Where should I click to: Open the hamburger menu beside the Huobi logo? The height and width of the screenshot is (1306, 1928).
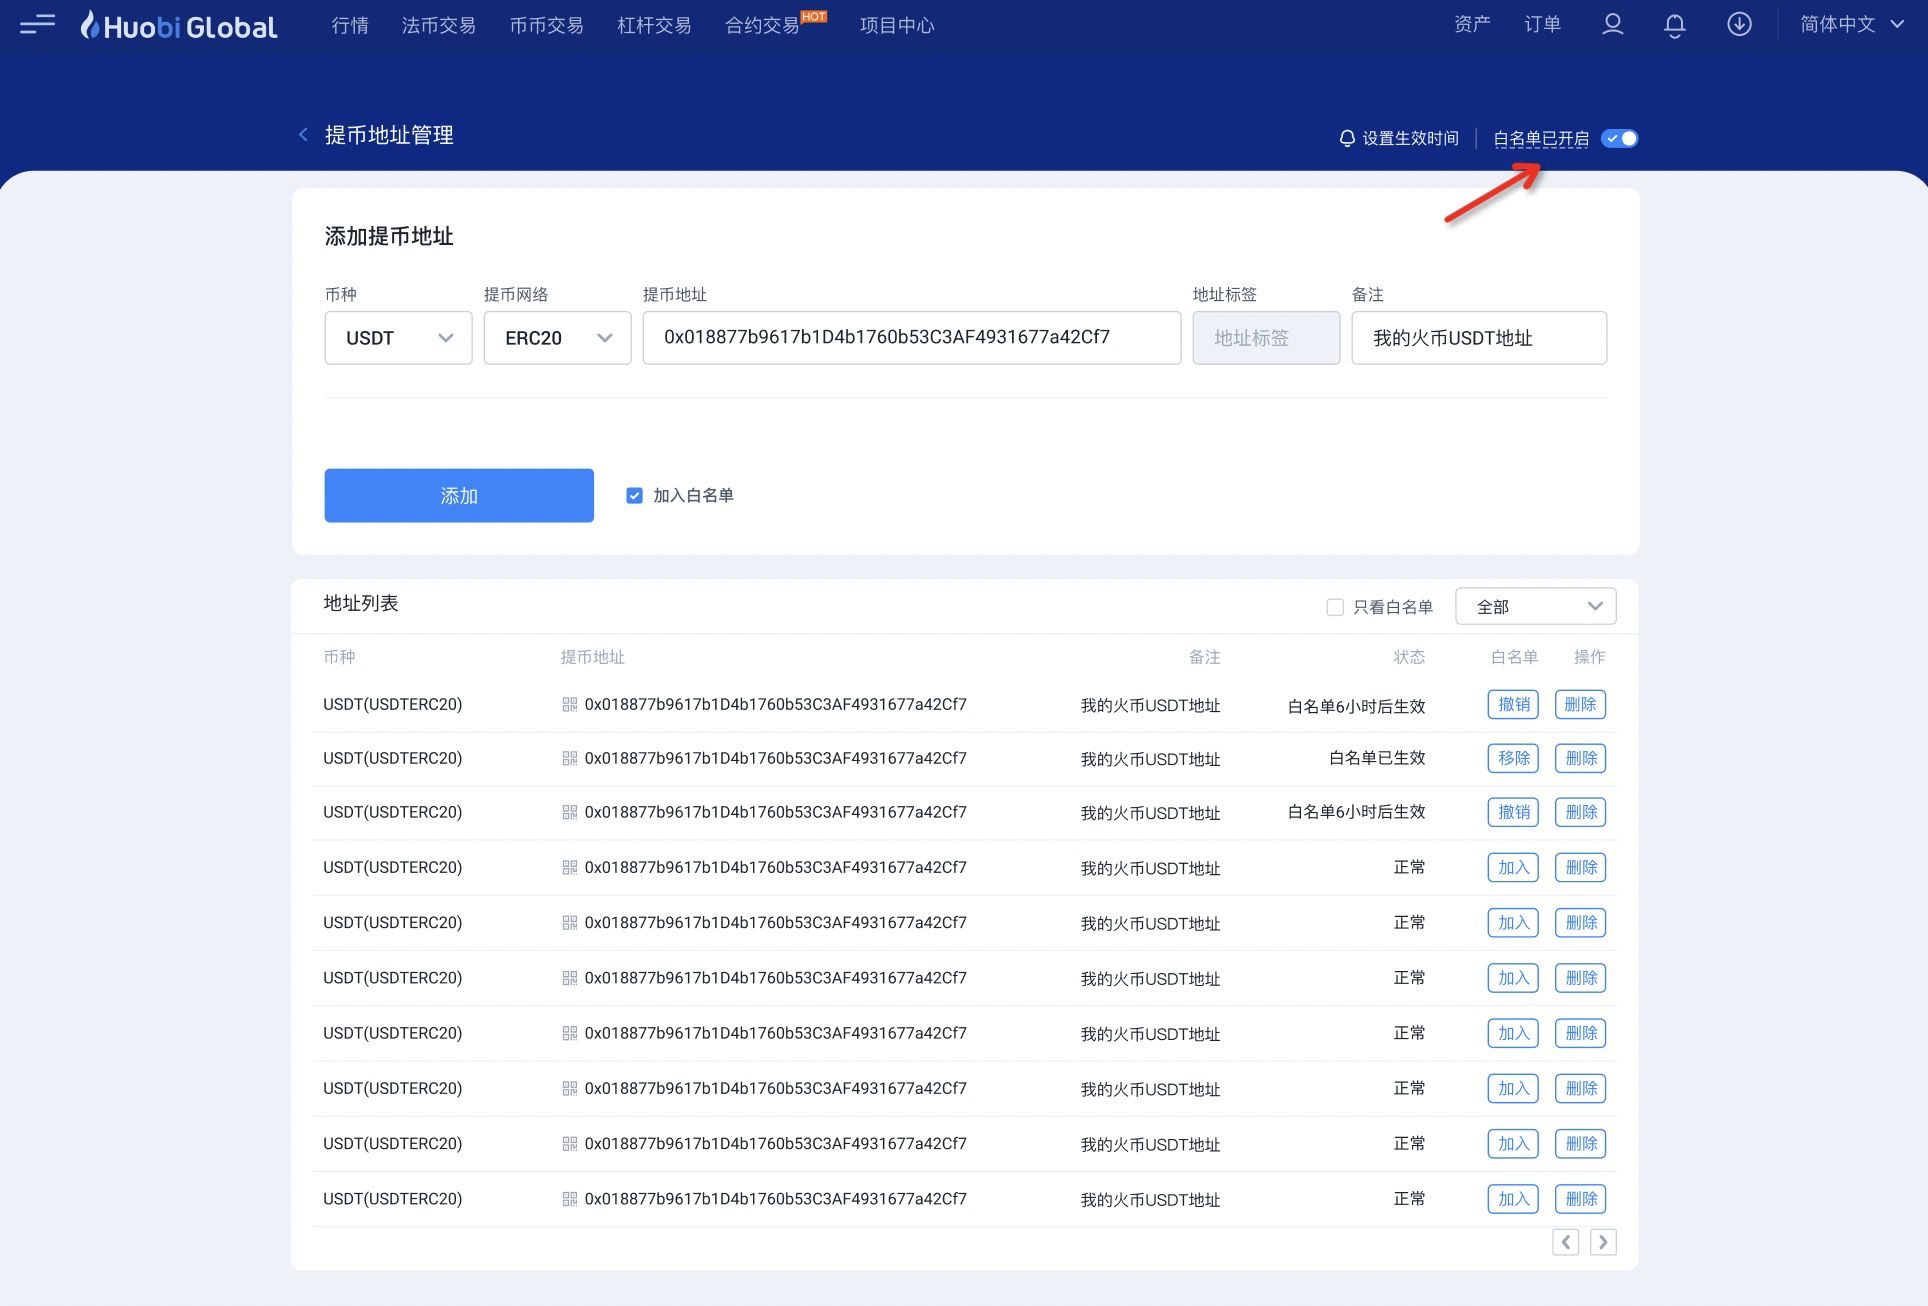[x=37, y=24]
